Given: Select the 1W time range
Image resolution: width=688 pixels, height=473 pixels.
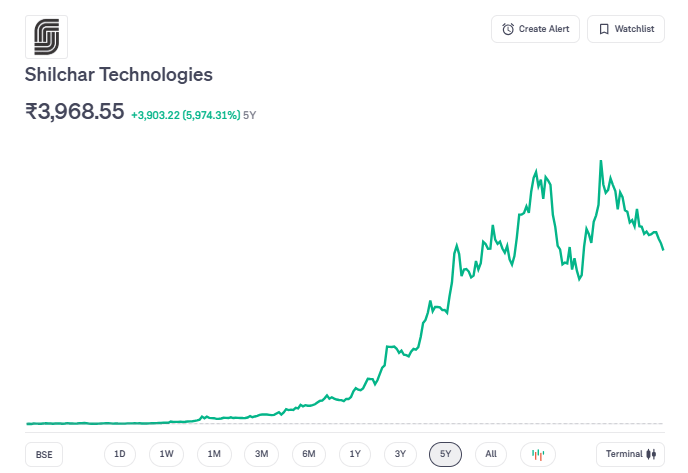Looking at the screenshot, I should point(166,454).
